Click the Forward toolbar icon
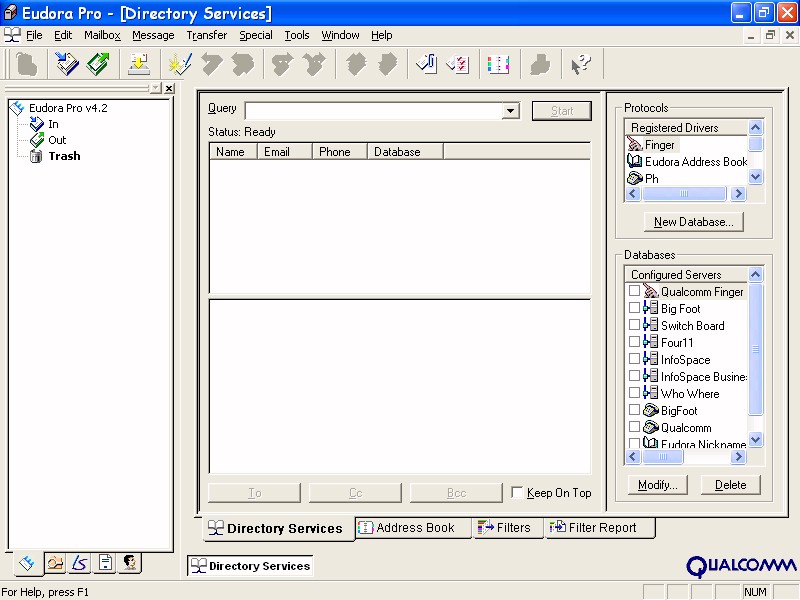The width and height of the screenshot is (800, 600). click(x=283, y=64)
